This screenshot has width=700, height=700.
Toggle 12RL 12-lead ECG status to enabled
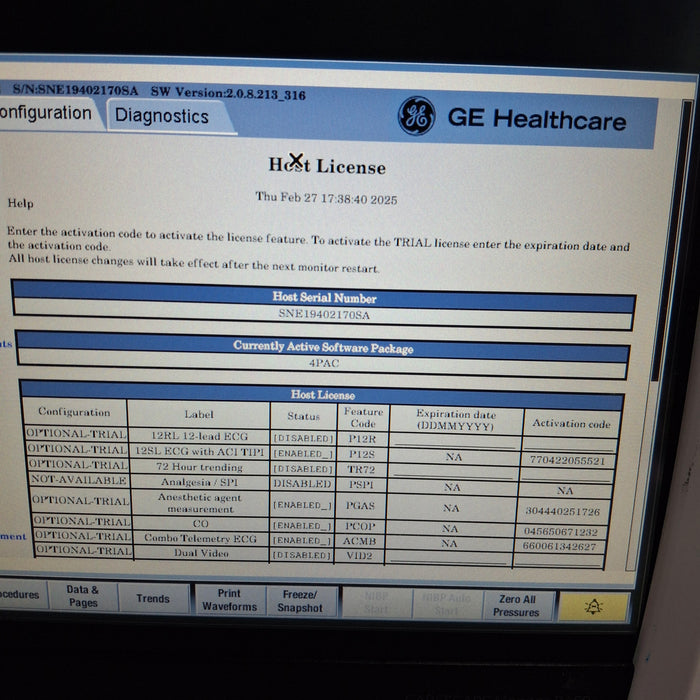pos(303,438)
